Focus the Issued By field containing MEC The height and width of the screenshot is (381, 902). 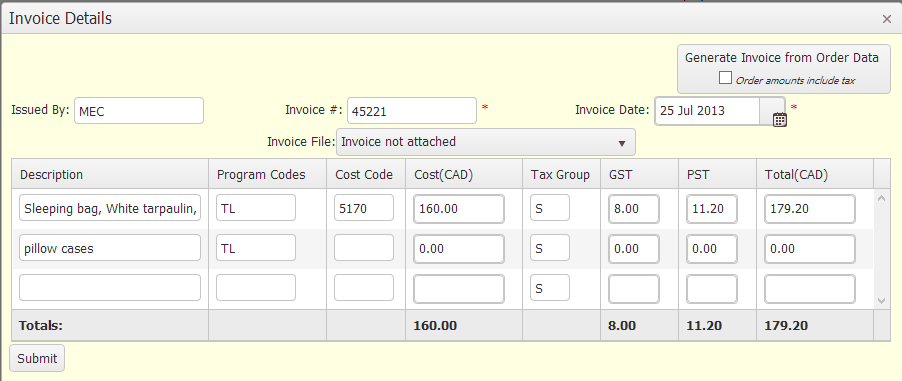(x=139, y=111)
